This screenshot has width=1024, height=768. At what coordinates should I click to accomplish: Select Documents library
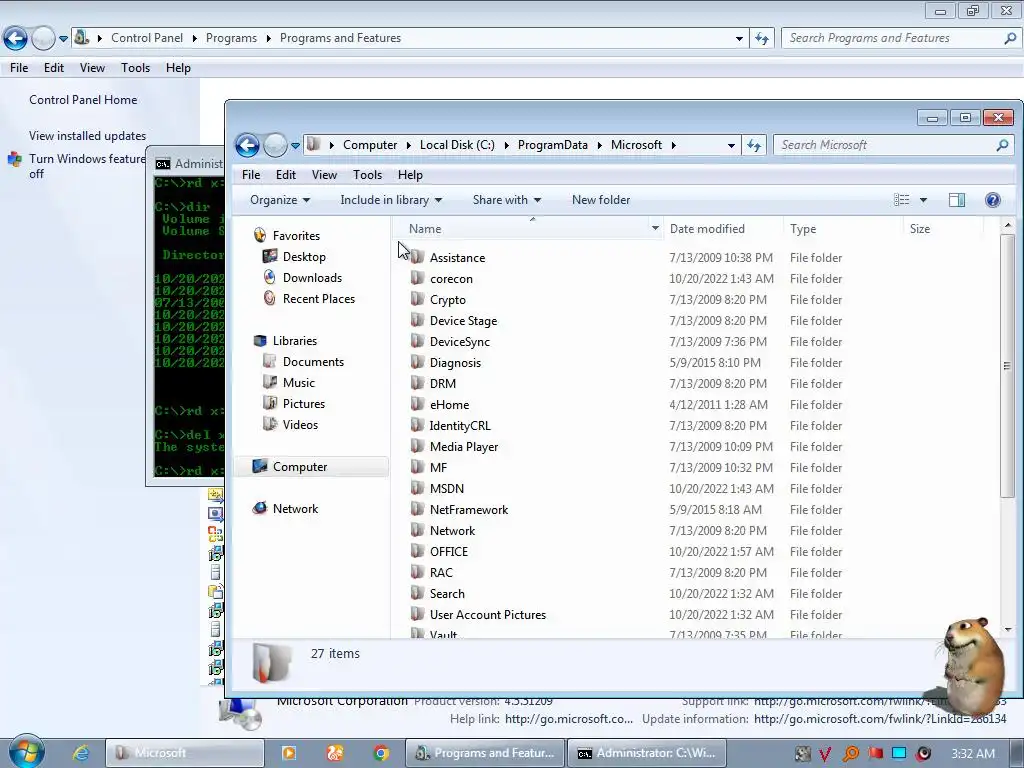pyautogui.click(x=313, y=362)
